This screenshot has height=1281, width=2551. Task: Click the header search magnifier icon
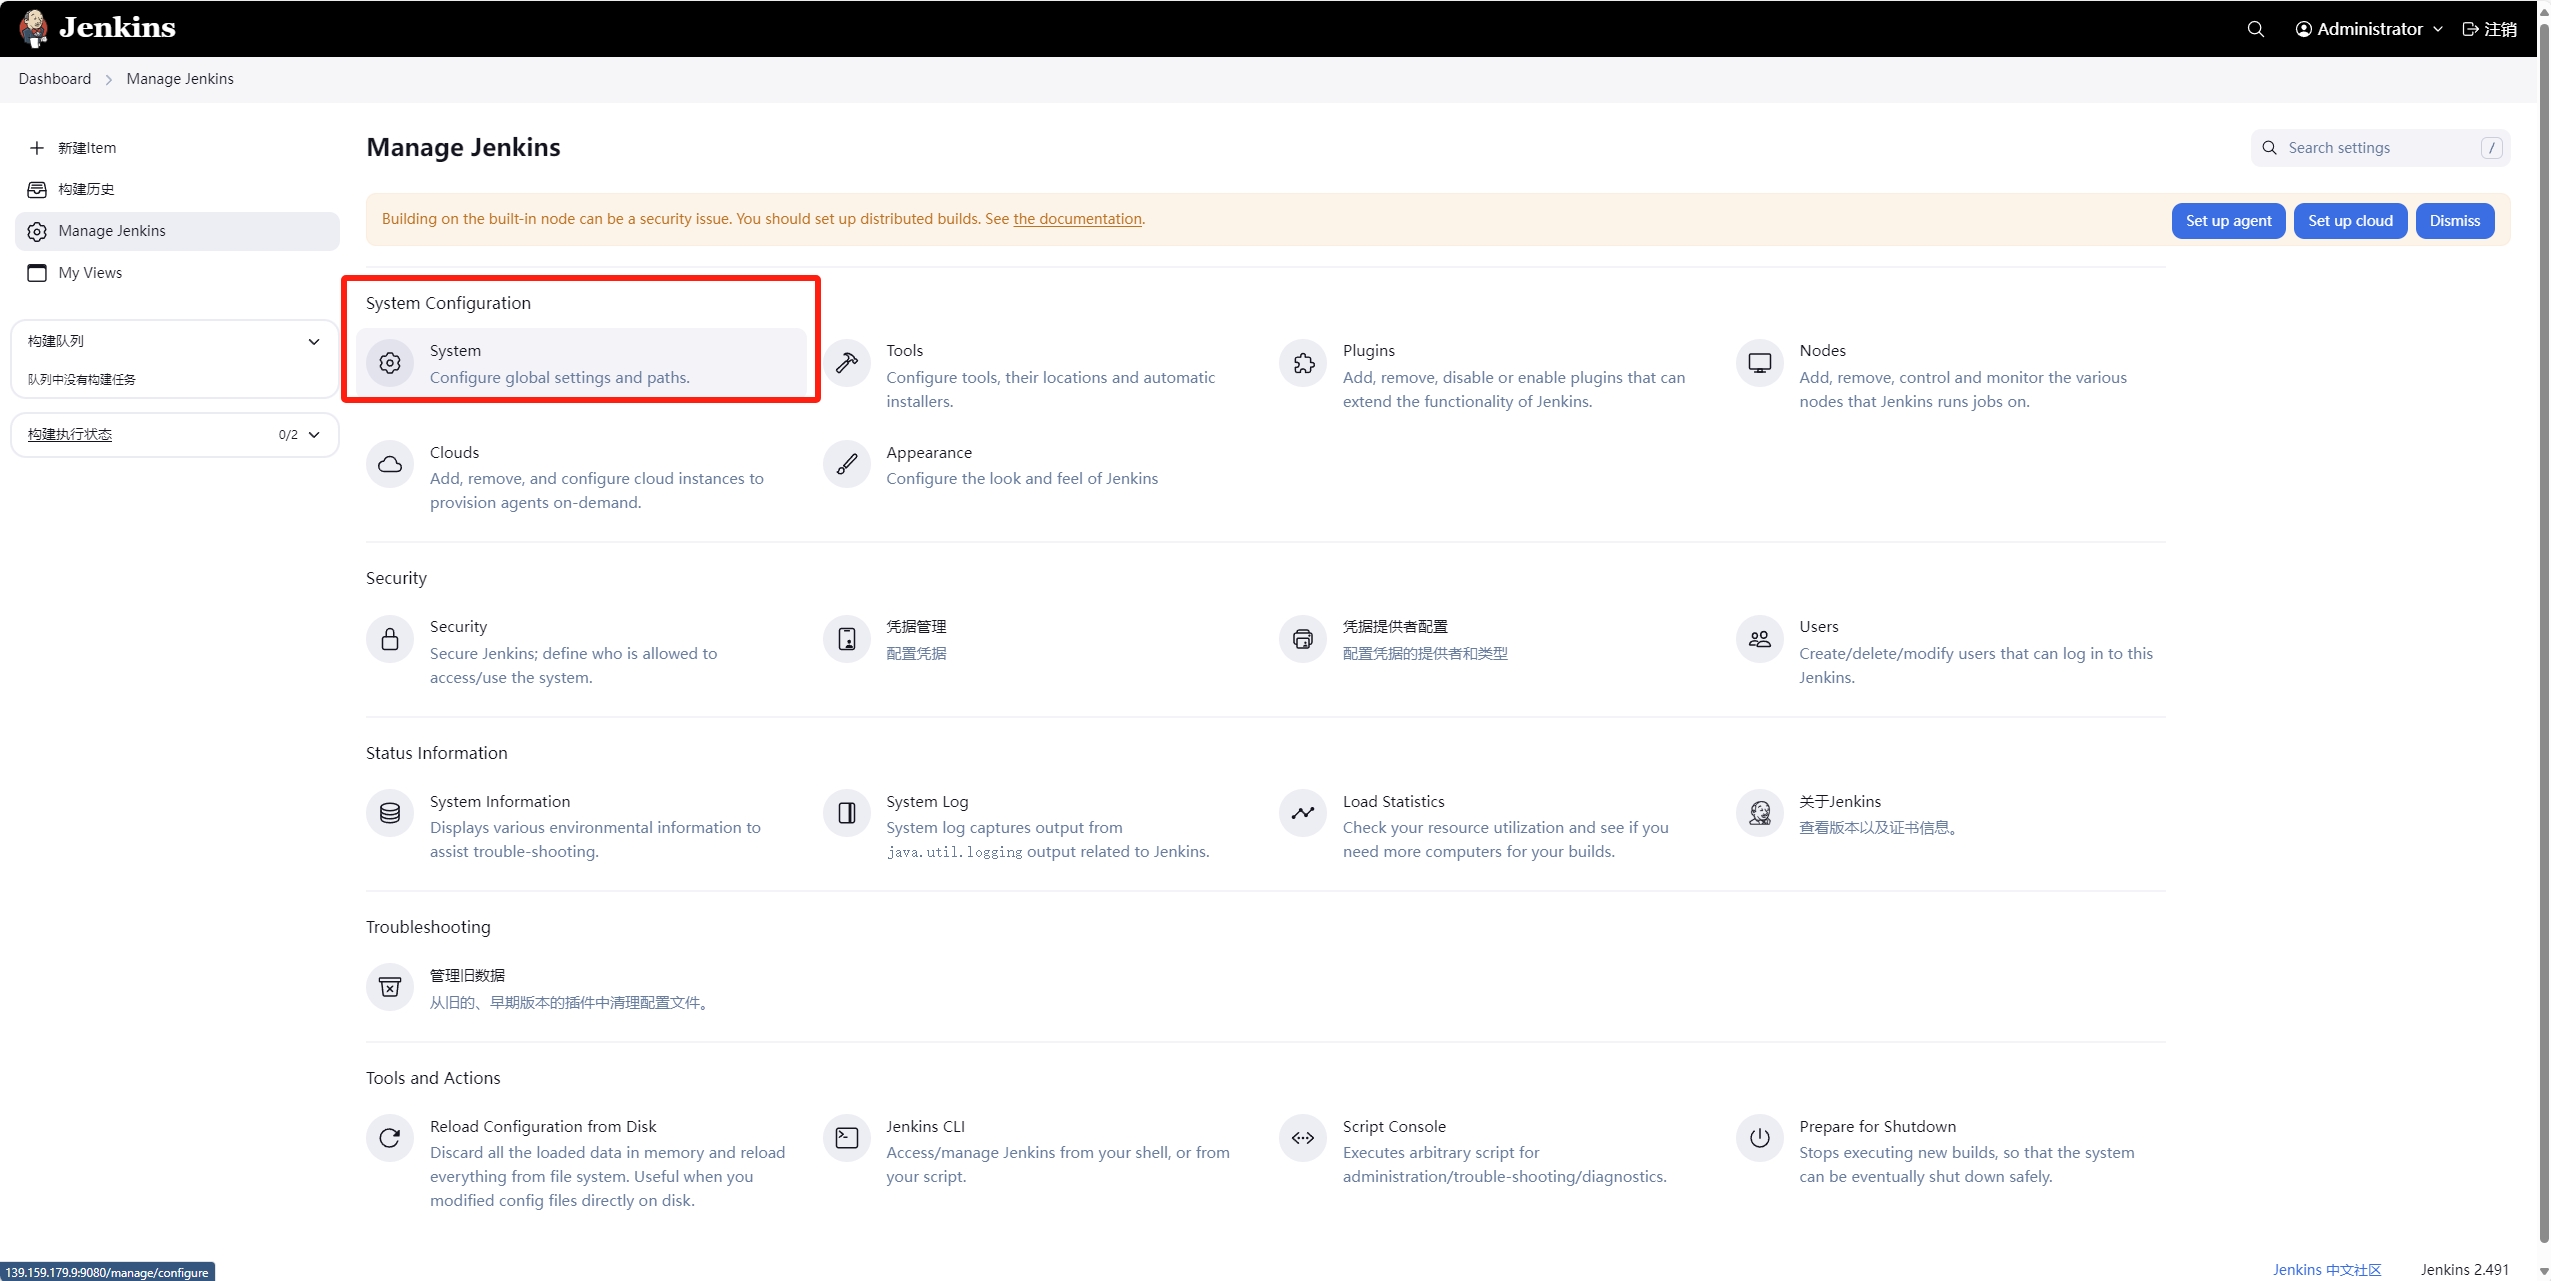pos(2255,29)
